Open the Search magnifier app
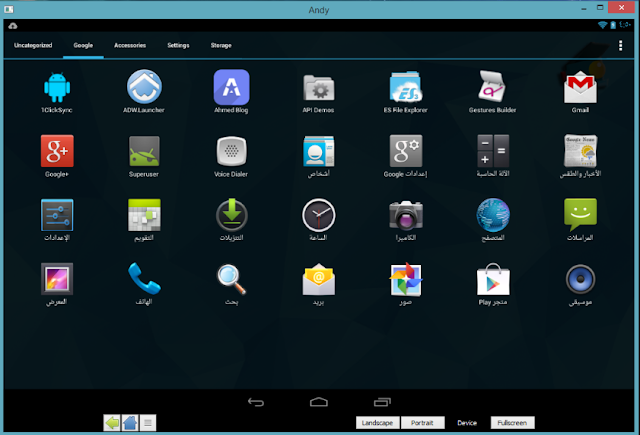 (231, 279)
